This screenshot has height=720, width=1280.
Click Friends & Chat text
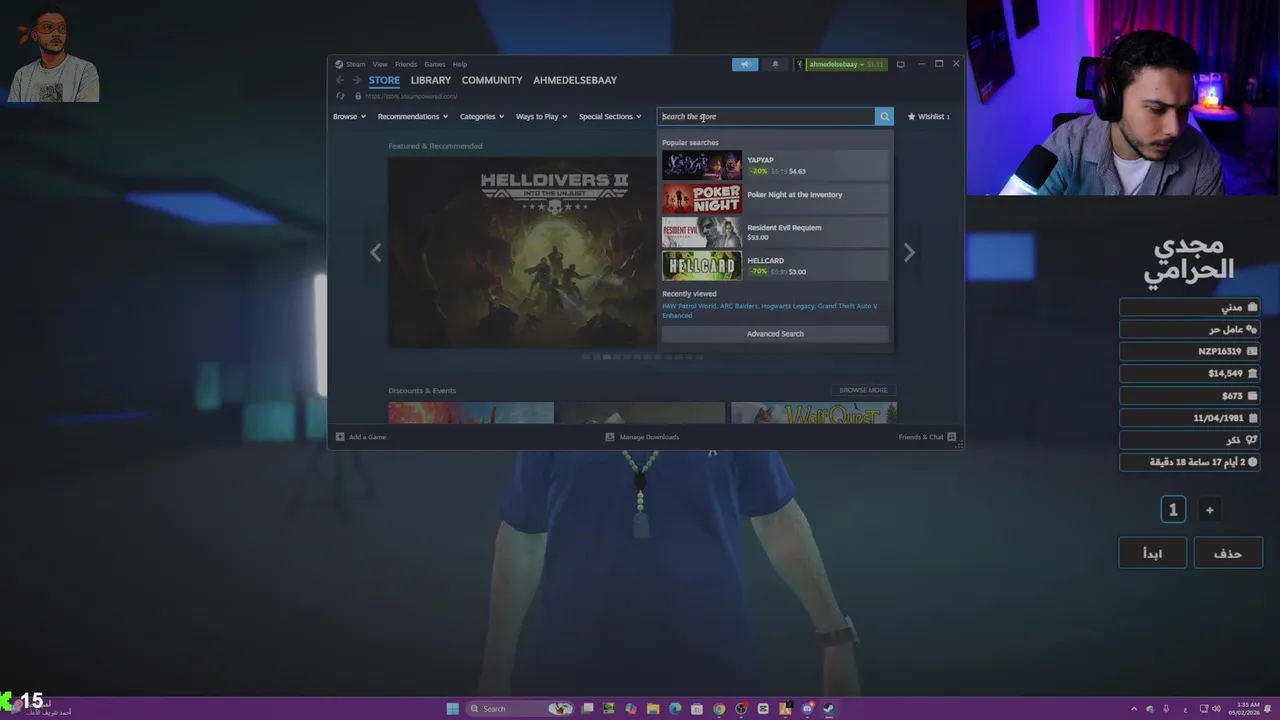pyautogui.click(x=921, y=437)
